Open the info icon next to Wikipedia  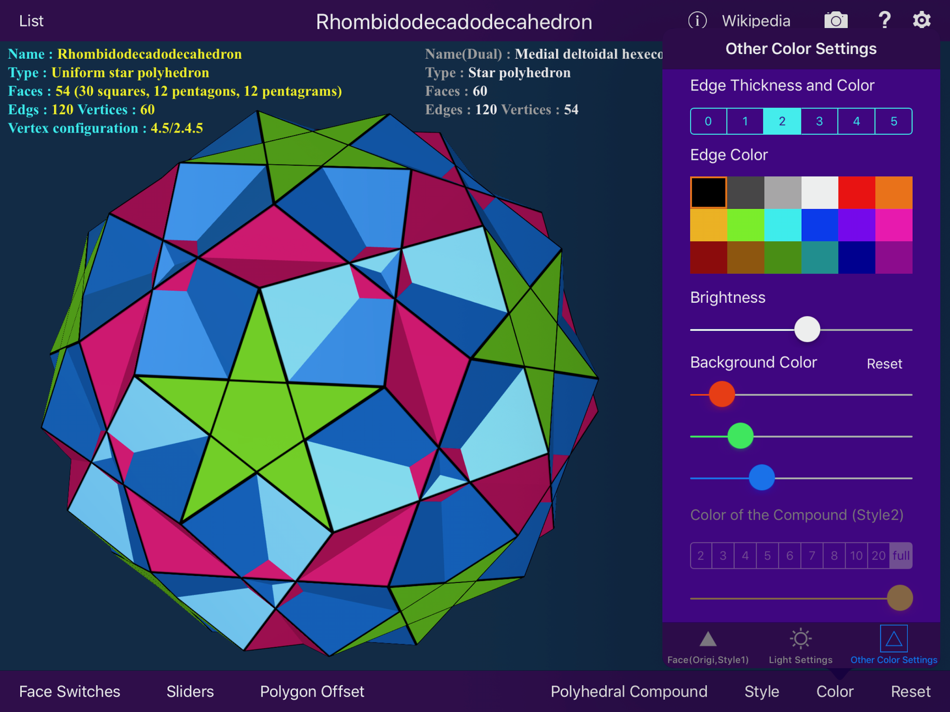(697, 21)
